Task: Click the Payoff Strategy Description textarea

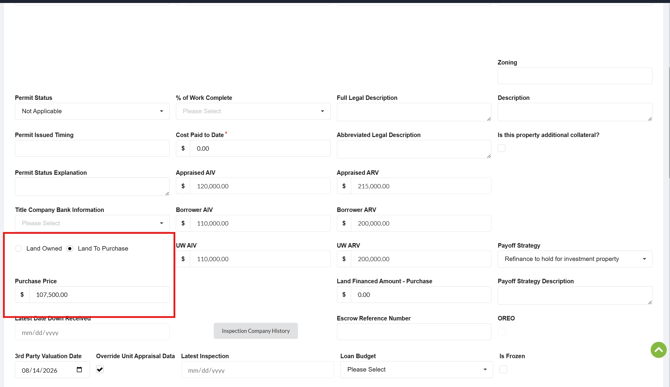Action: pos(575,296)
